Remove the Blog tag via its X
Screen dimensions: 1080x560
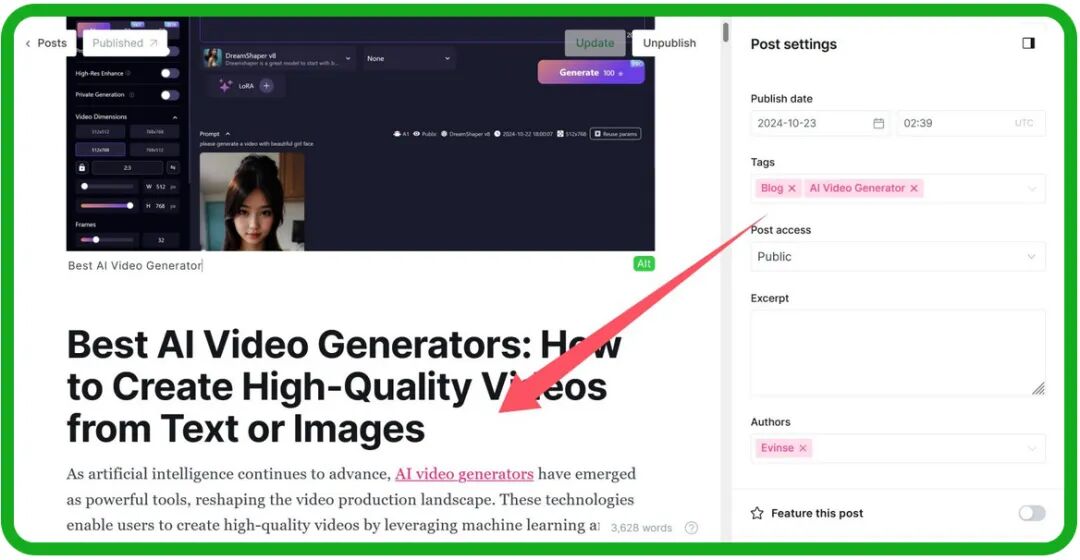792,188
